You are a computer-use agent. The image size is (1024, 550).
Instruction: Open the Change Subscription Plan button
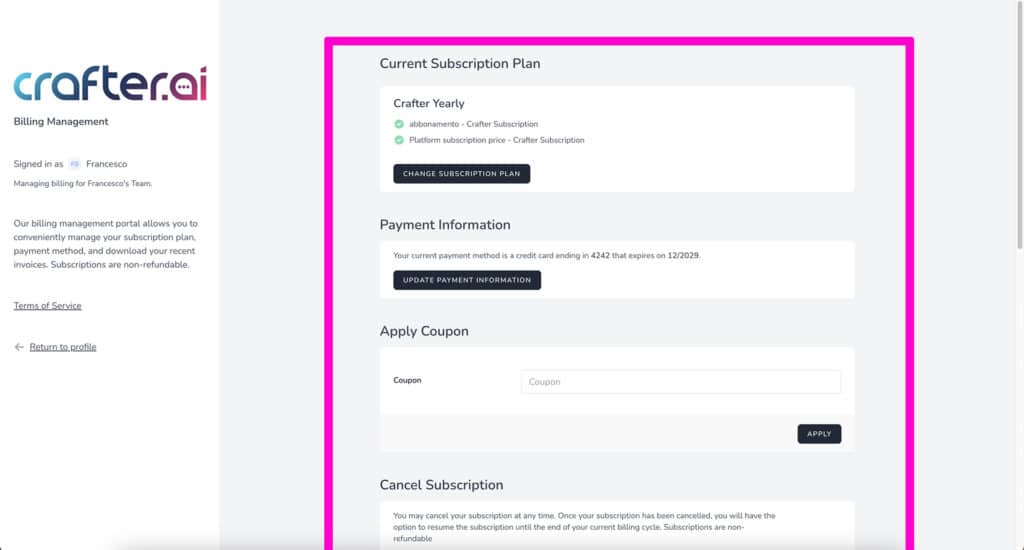tap(462, 174)
